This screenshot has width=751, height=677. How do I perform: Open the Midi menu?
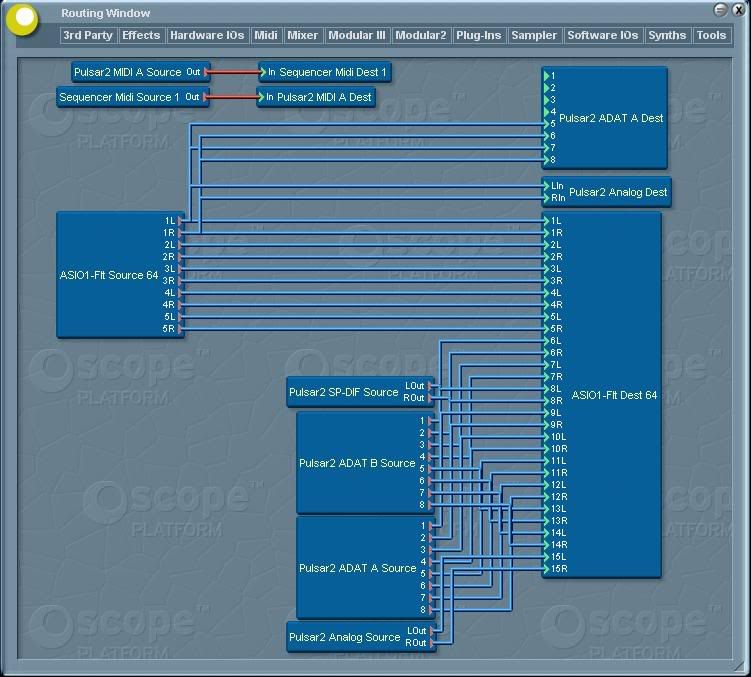(x=265, y=35)
